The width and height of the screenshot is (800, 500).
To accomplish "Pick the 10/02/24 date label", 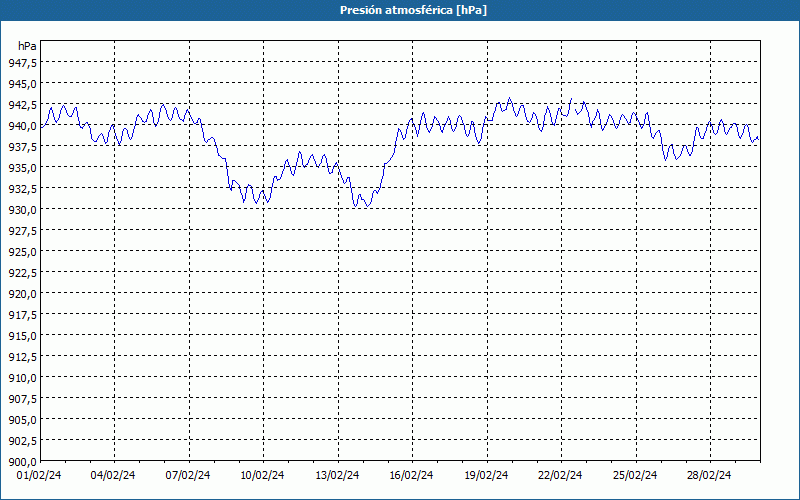I will click(x=261, y=475).
